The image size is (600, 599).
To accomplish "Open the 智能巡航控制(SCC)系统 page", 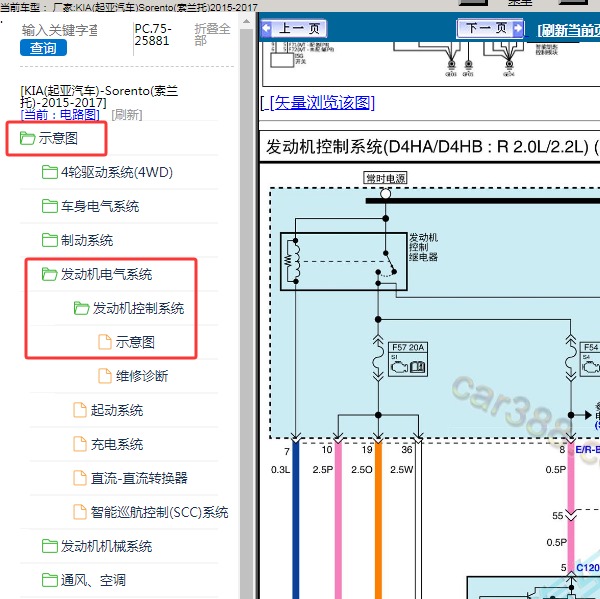I will tap(160, 512).
